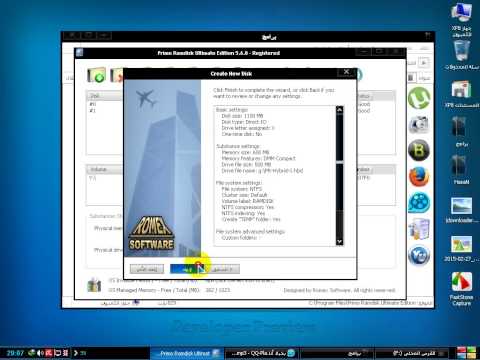The height and width of the screenshot is (360, 480).
Task: Click the volume speaker tray icon
Action: [40, 353]
